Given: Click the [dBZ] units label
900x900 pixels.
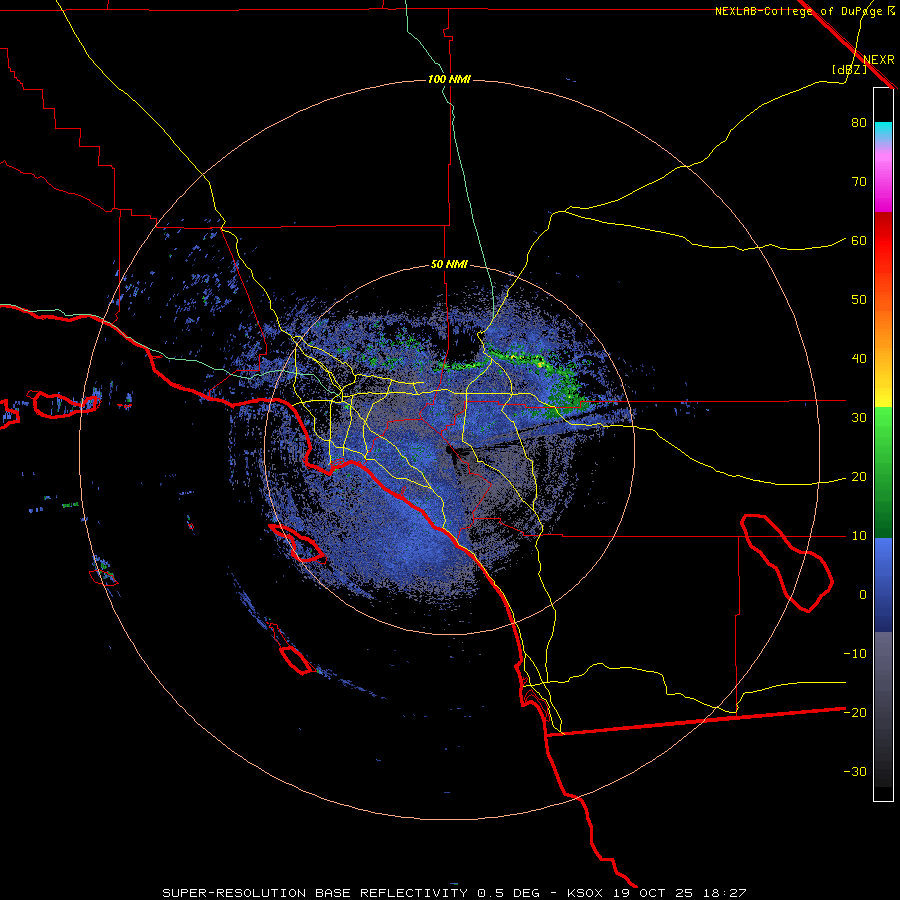Looking at the screenshot, I should [849, 69].
